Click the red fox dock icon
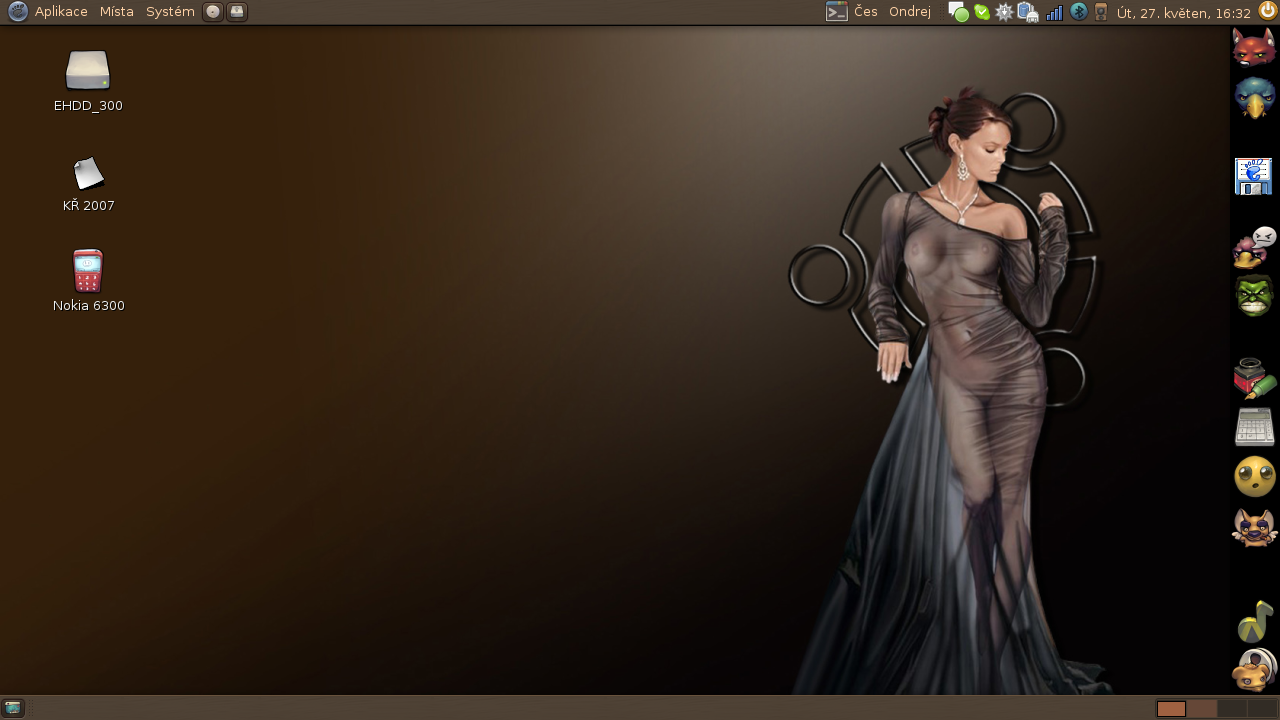Viewport: 1280px width, 720px height. pos(1254,47)
